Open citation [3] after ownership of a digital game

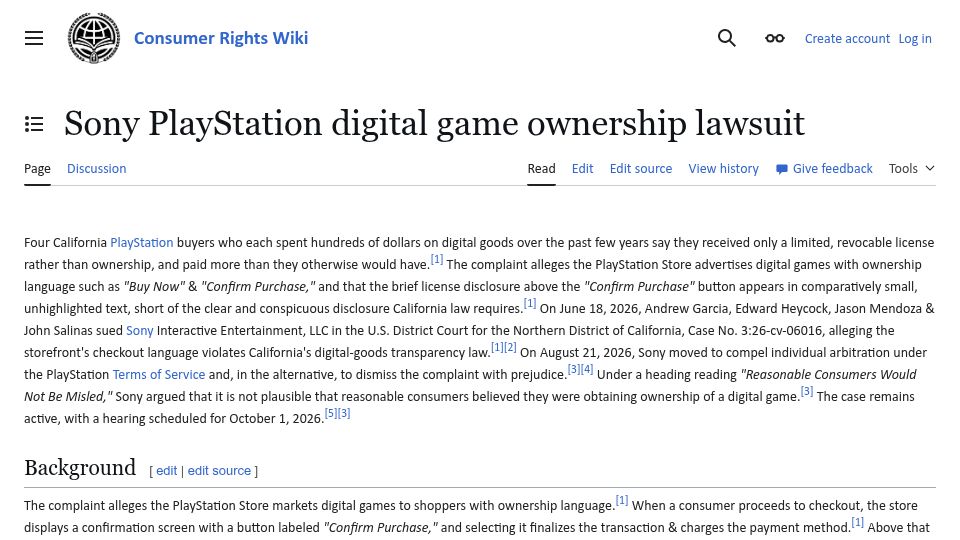807,391
